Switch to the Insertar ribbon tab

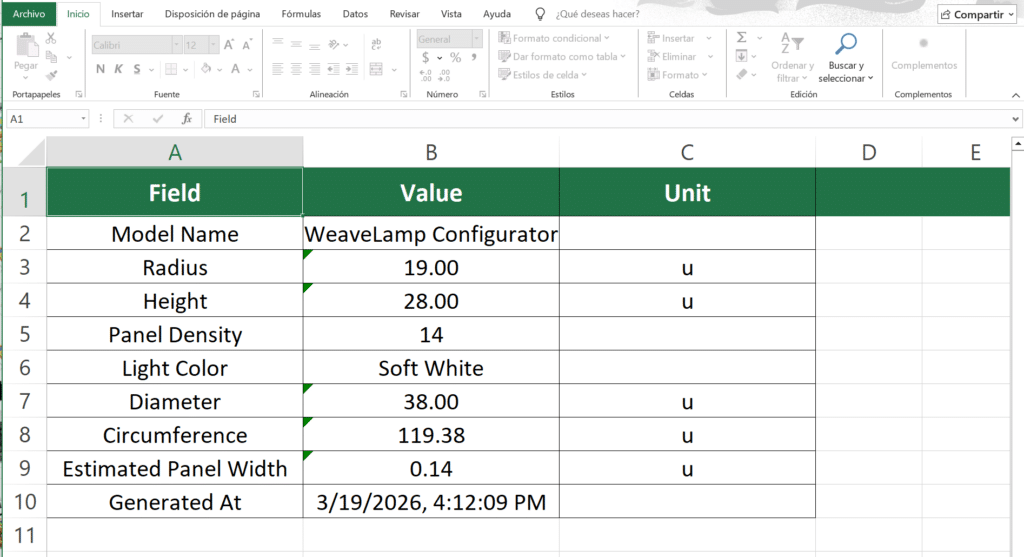(x=127, y=15)
